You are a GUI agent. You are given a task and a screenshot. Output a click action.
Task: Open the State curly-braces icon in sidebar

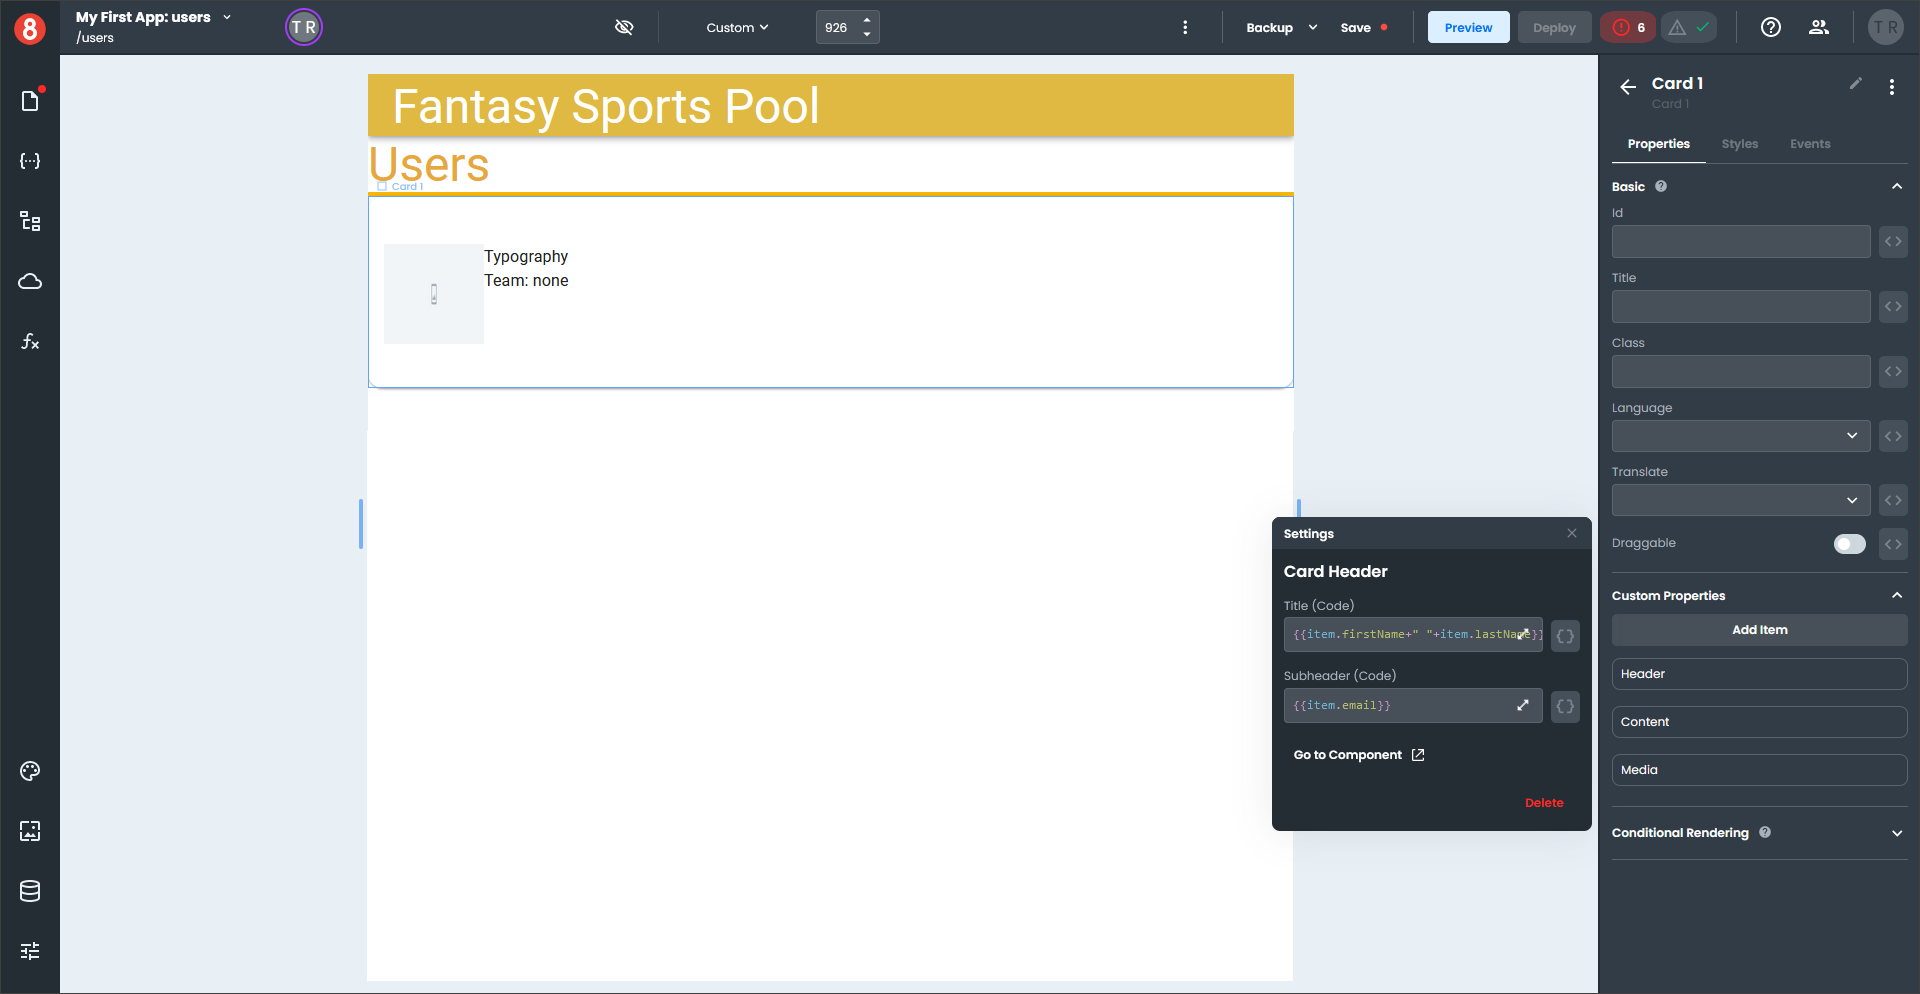point(30,161)
